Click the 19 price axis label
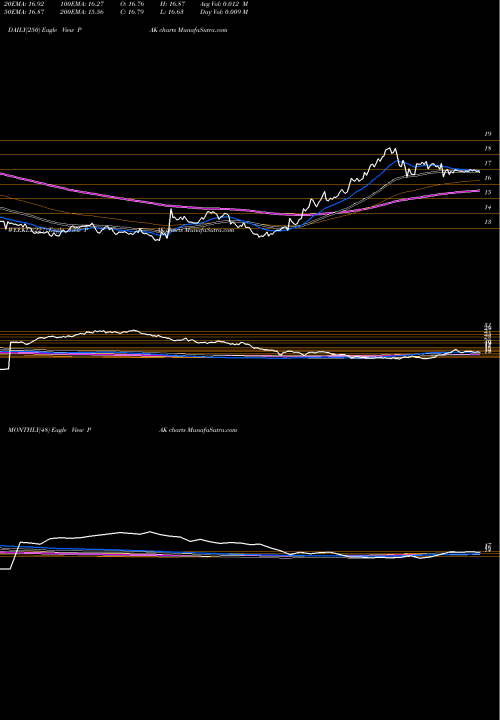This screenshot has width=500, height=720. click(x=488, y=134)
